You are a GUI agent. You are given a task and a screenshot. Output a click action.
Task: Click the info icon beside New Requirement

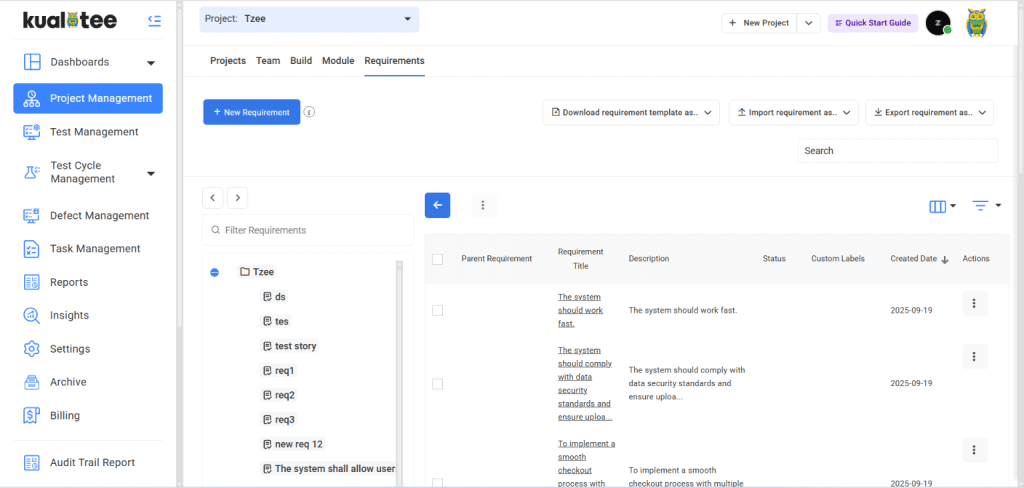[x=309, y=113]
